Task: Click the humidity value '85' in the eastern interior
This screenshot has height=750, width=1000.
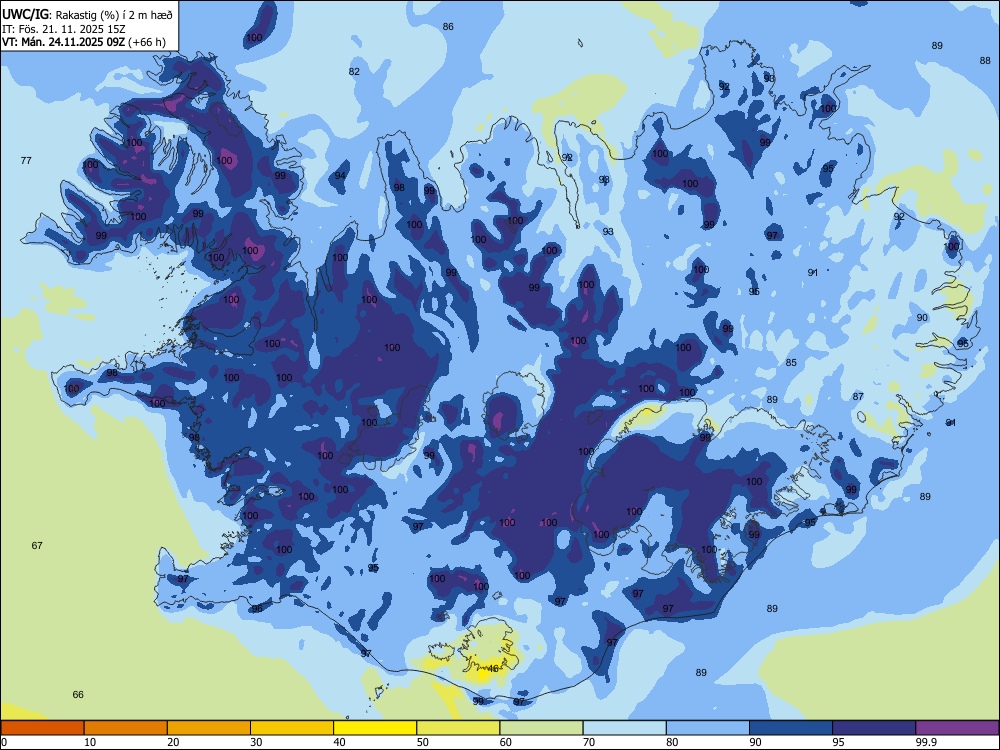Action: coord(791,363)
